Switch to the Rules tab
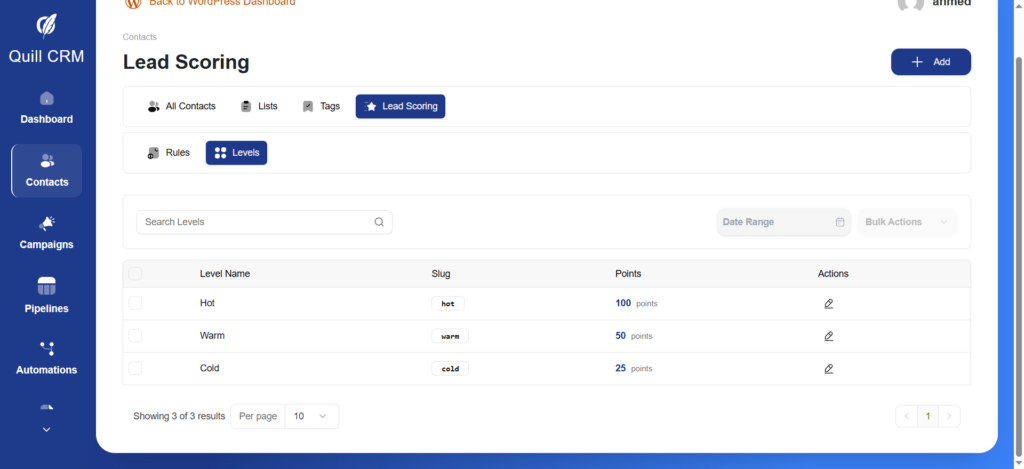 tap(168, 153)
